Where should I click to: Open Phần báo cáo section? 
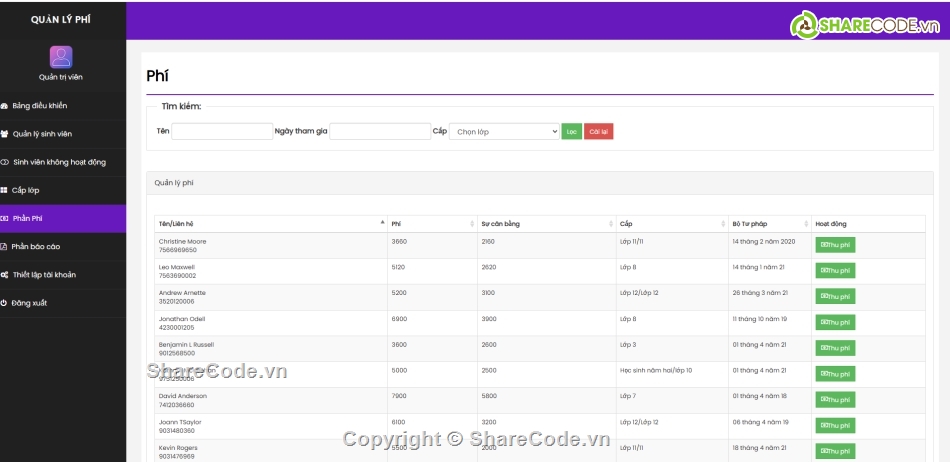coord(63,246)
